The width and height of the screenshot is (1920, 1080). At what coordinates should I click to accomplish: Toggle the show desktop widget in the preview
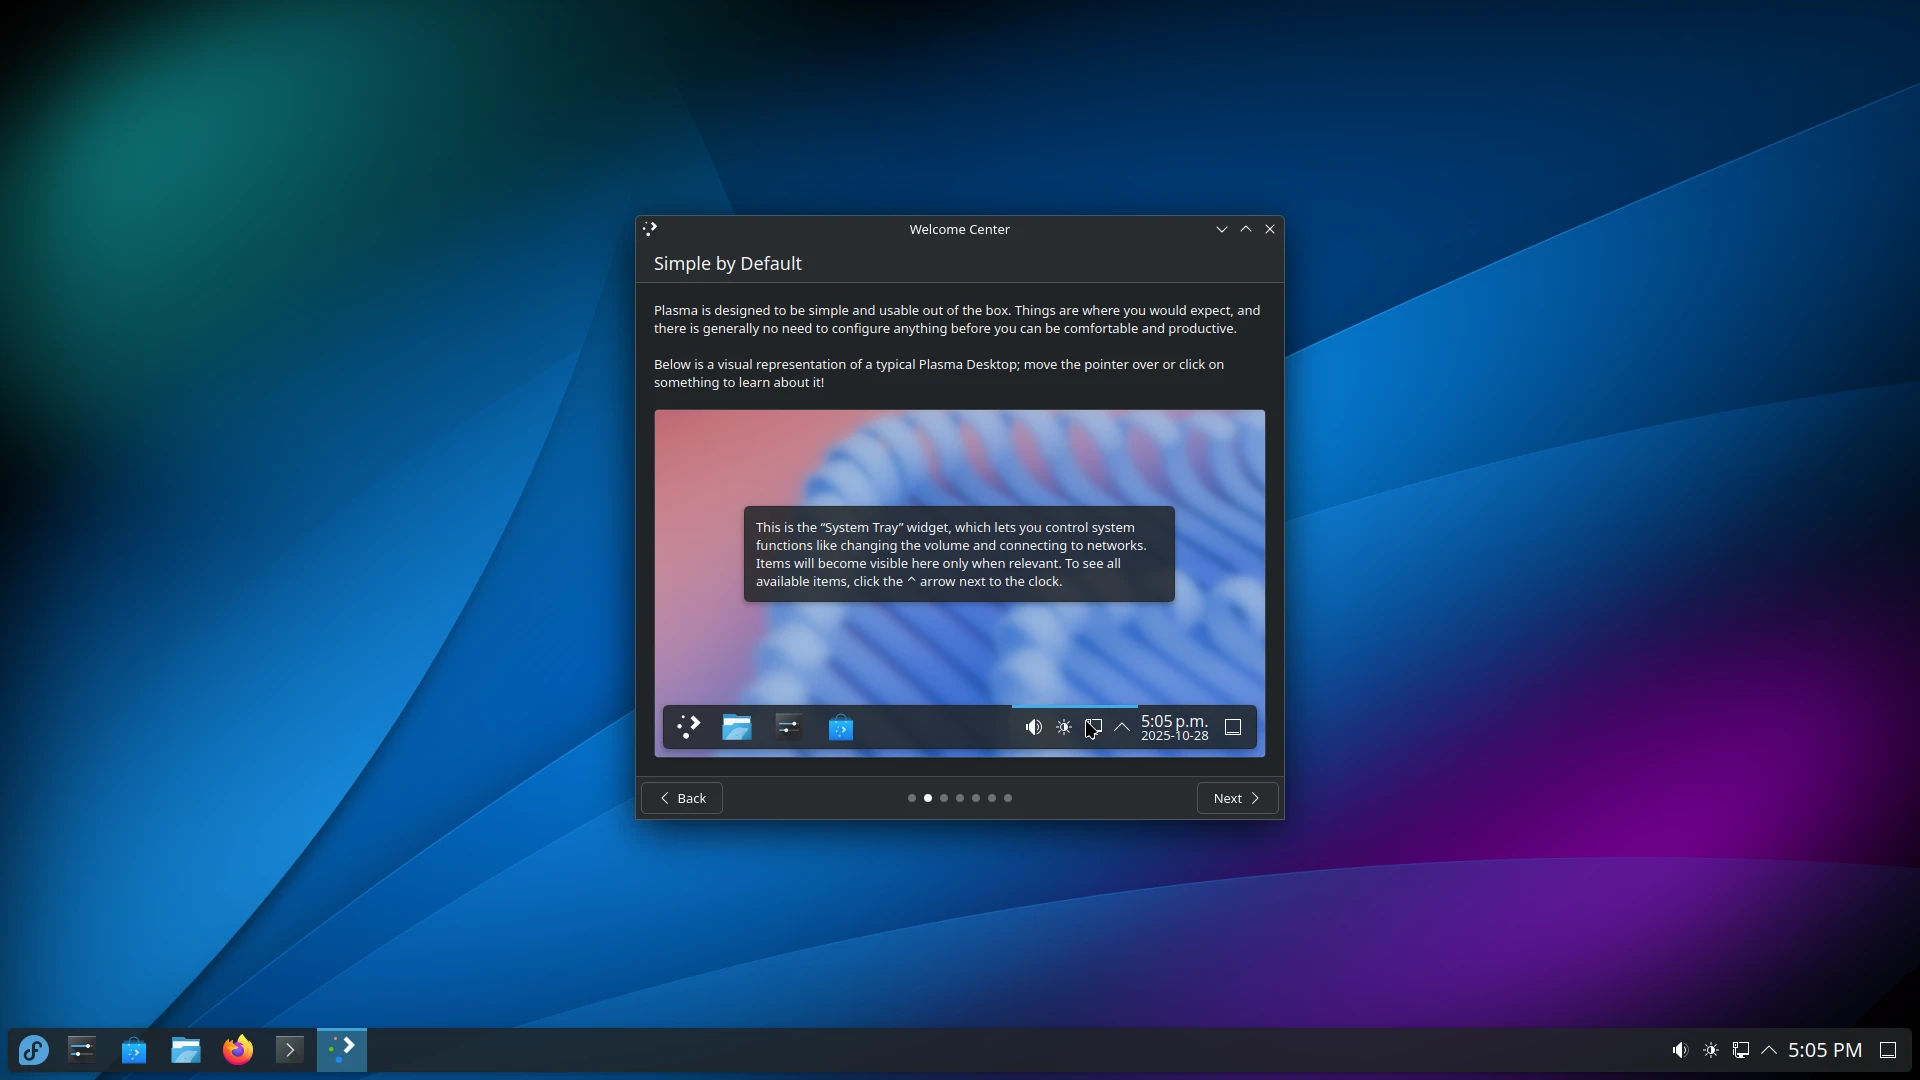pos(1233,727)
